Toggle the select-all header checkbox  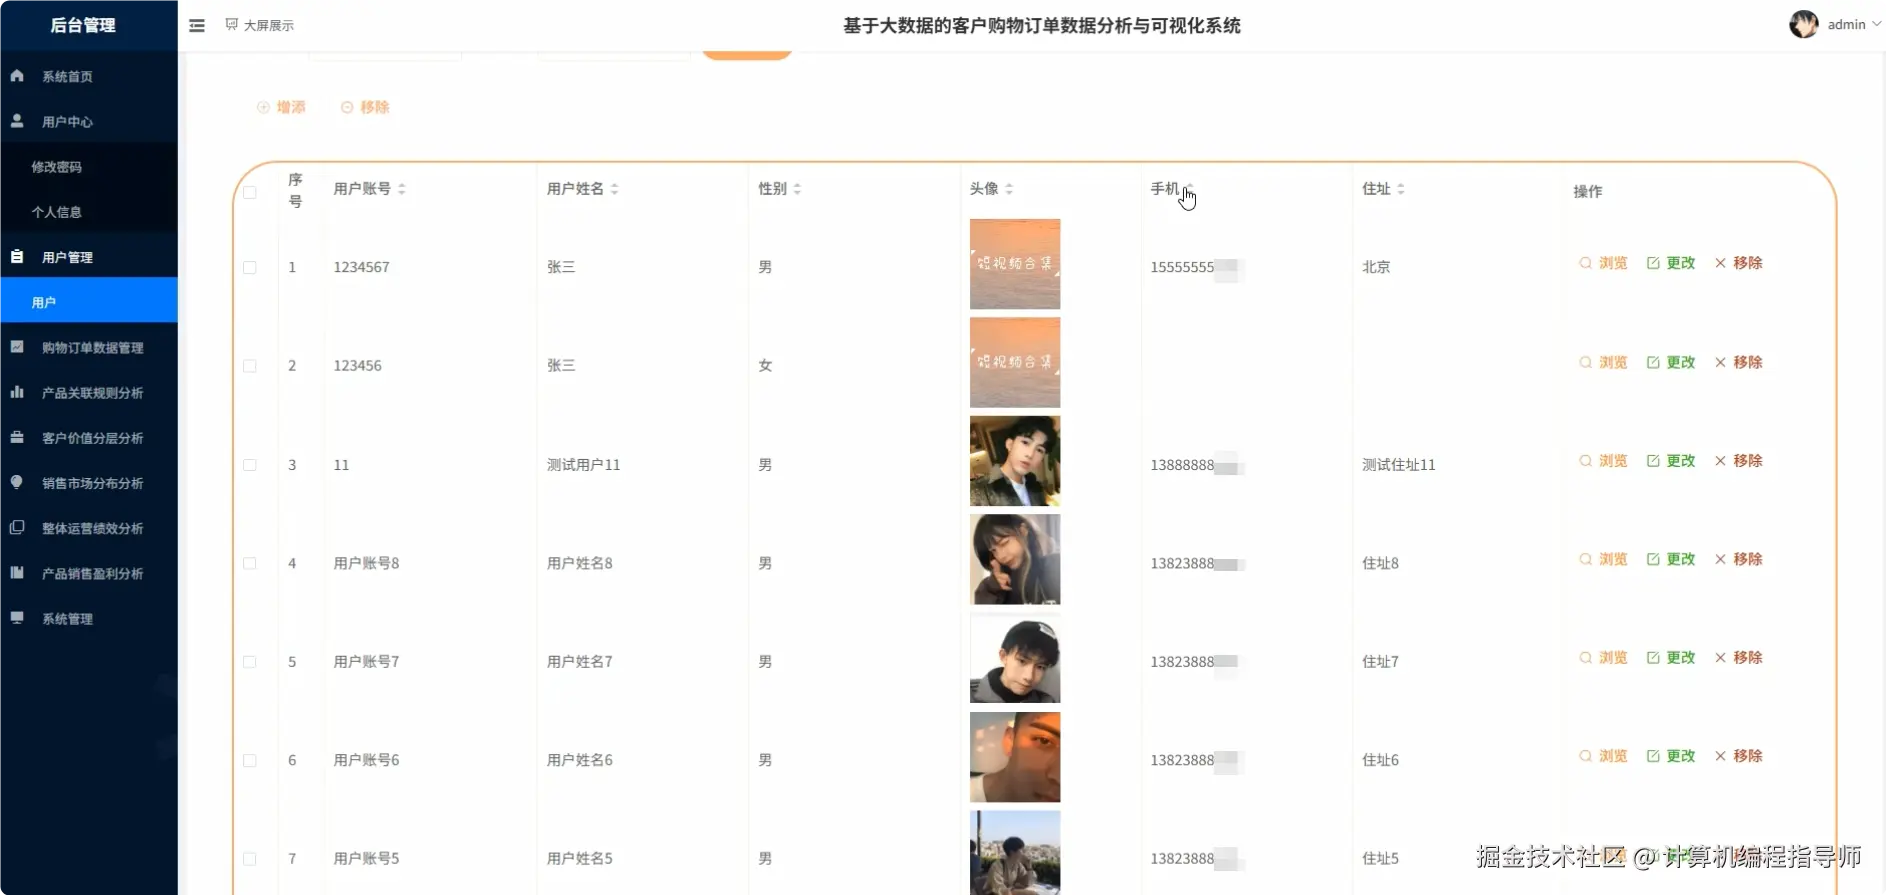click(250, 192)
